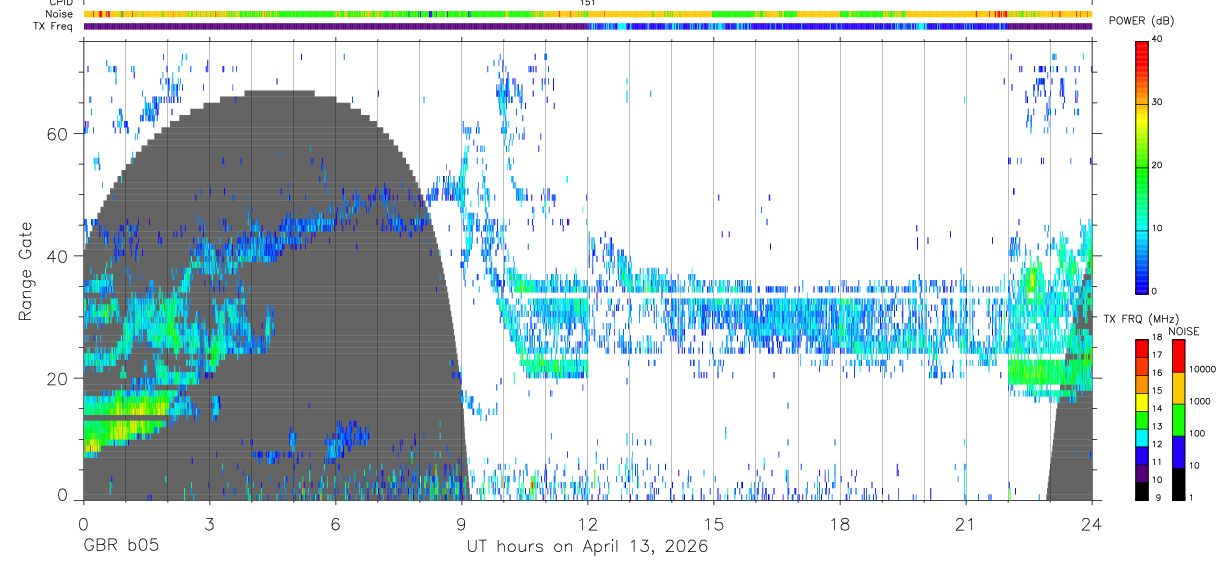Click the 14 label on the TX FRQ scale
Screen dimensions: 1228x567
pos(1159,409)
